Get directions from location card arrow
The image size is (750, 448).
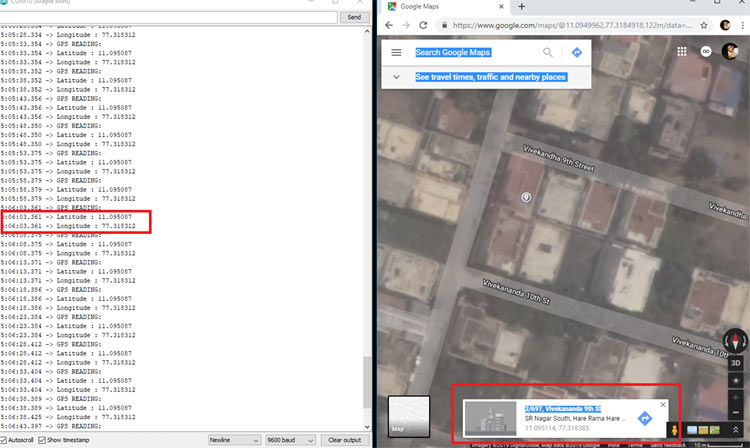(x=645, y=418)
